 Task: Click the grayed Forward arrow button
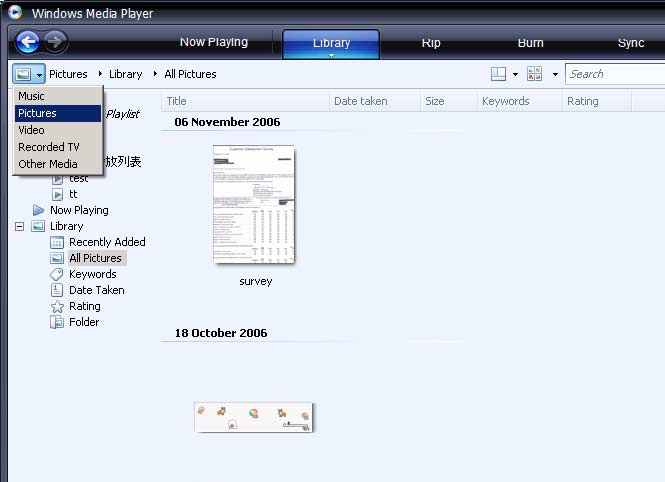pyautogui.click(x=55, y=42)
